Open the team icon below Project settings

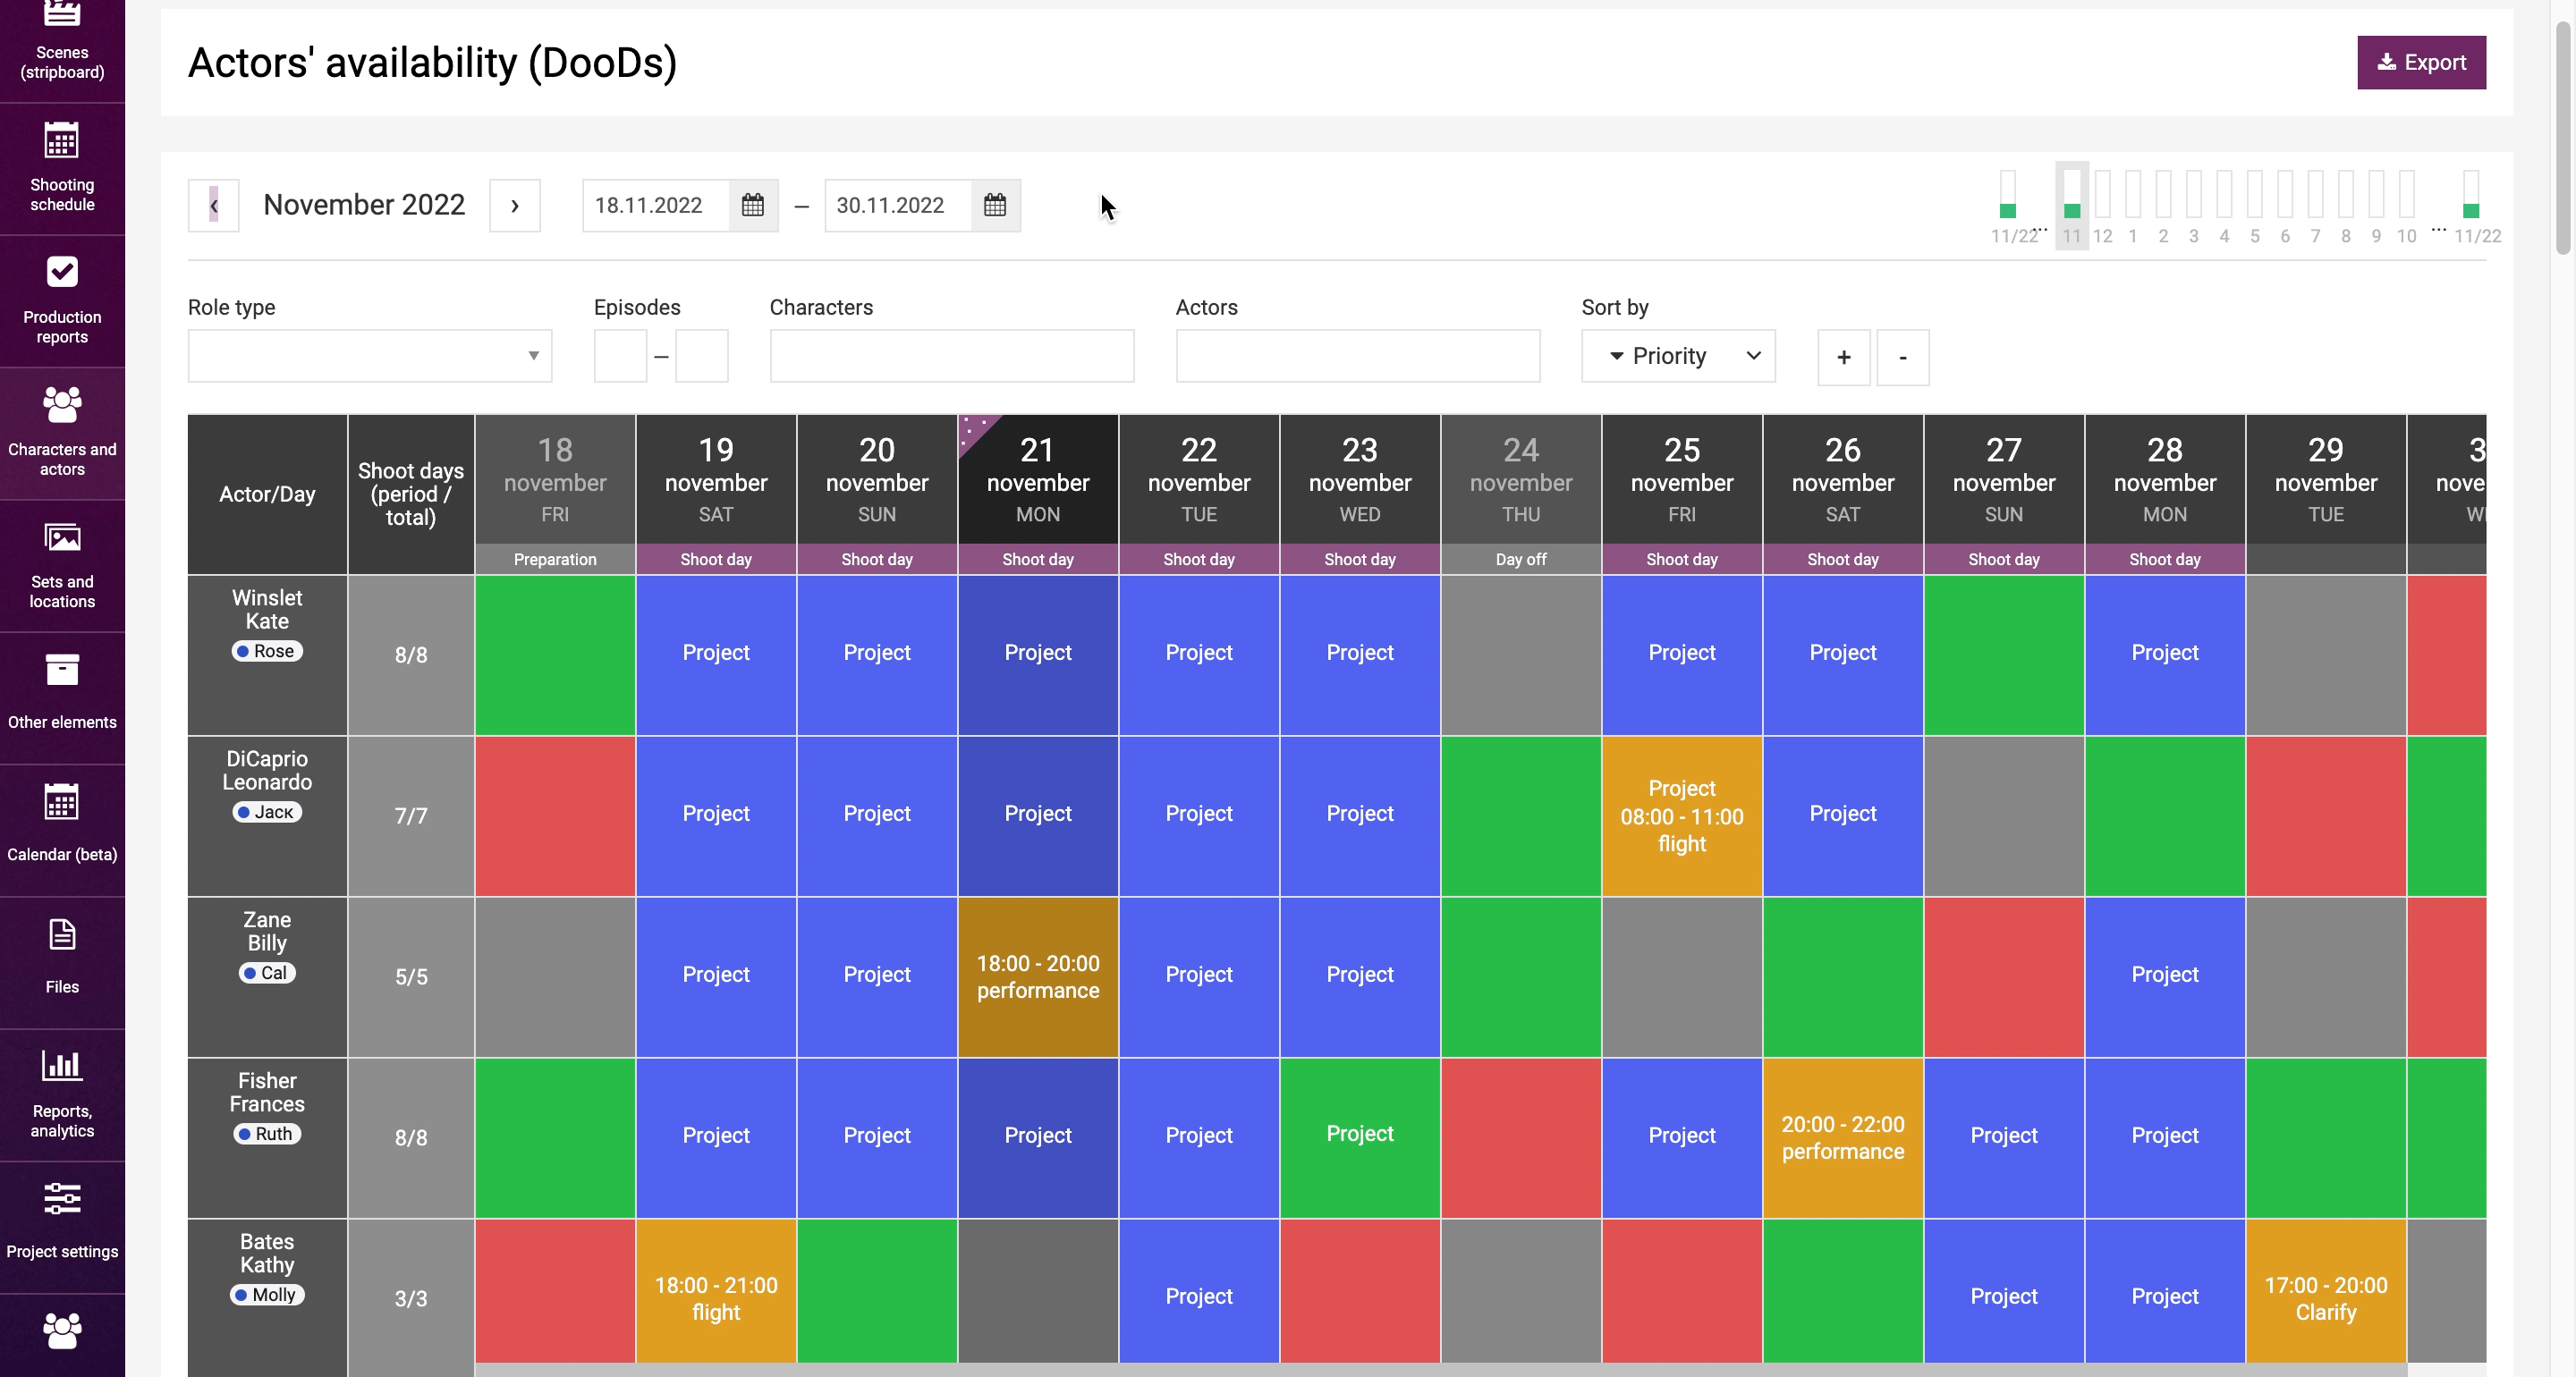[62, 1331]
